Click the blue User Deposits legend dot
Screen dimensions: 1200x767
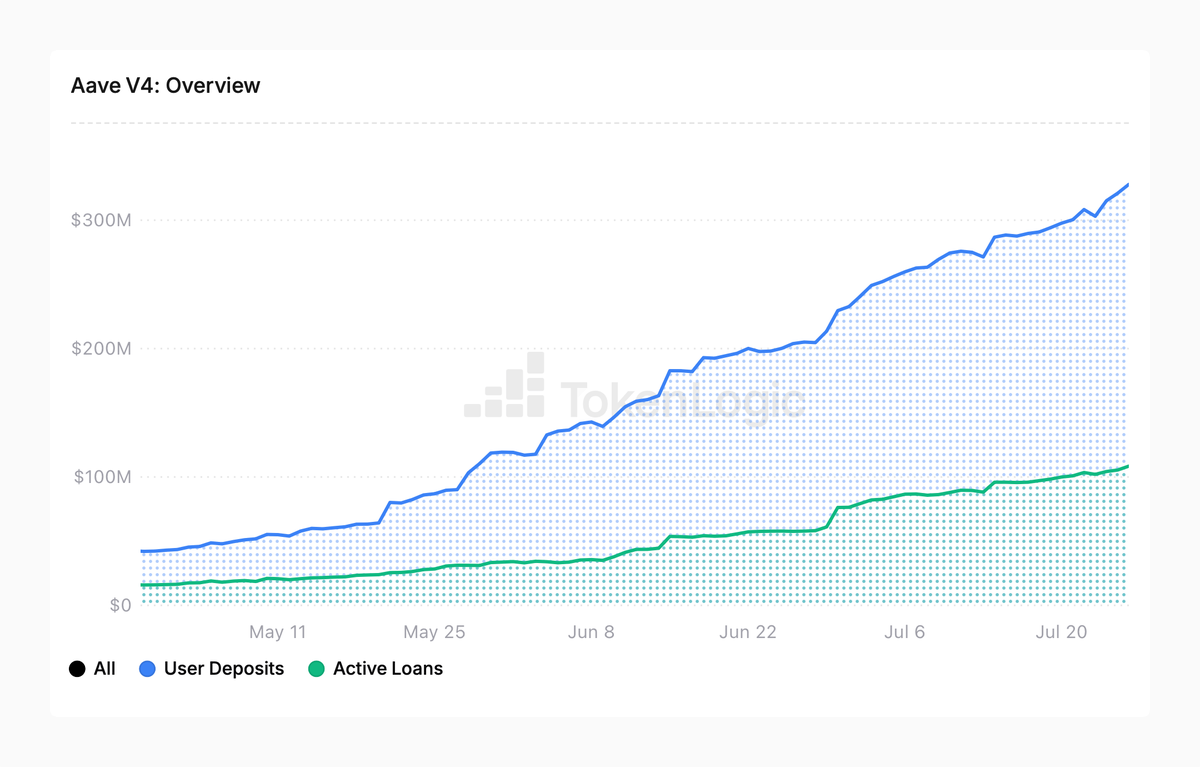[x=147, y=669]
